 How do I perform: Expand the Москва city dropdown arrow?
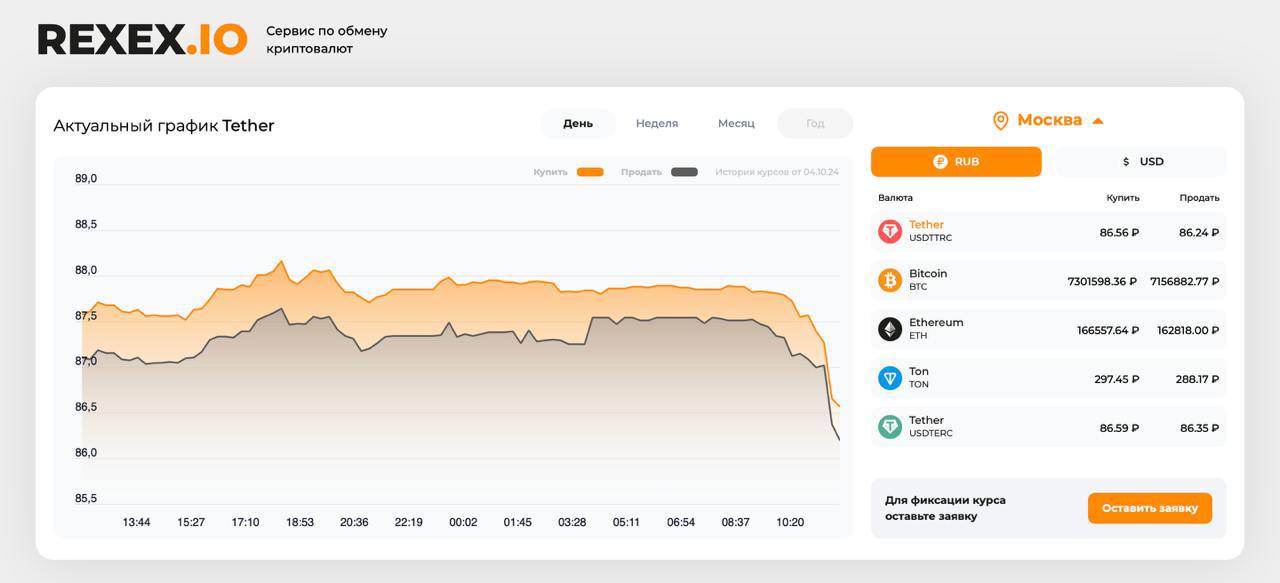point(1098,121)
